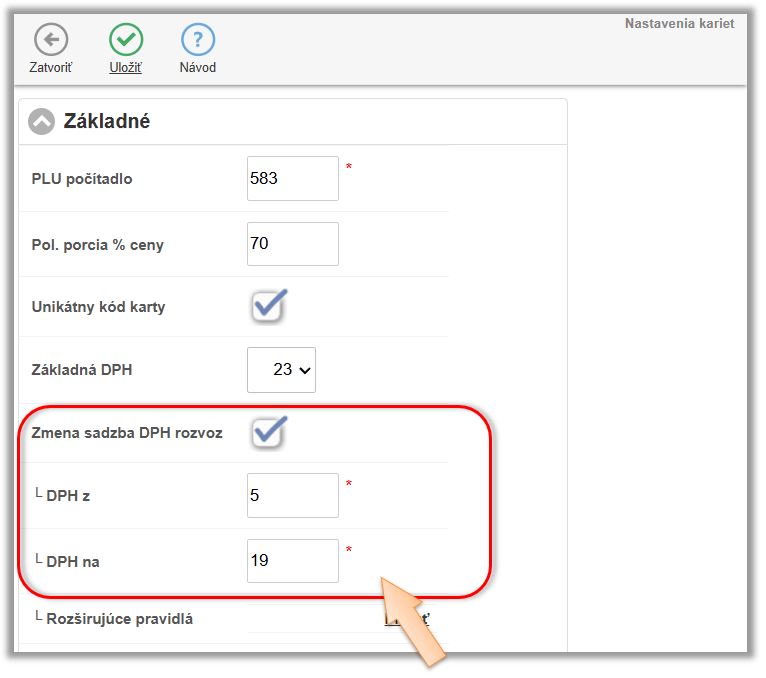The width and height of the screenshot is (766, 678).
Task: Collapse the Základné section chevron icon
Action: [x=42, y=122]
